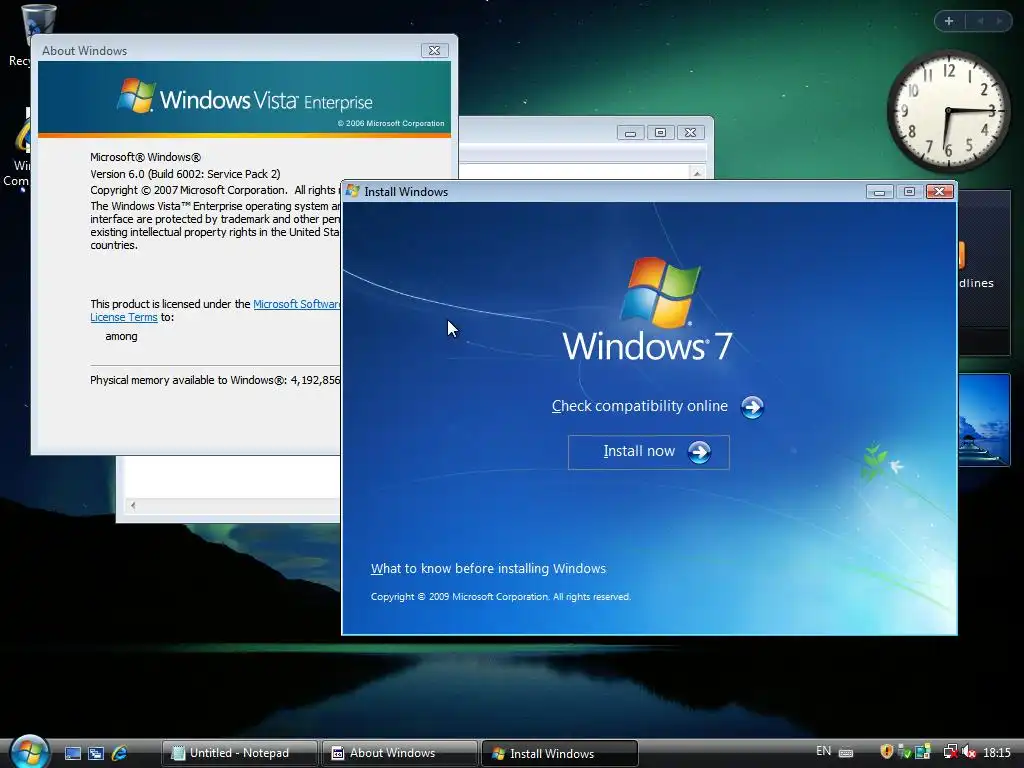
Task: Click the Physical memory available line
Action: (216, 380)
